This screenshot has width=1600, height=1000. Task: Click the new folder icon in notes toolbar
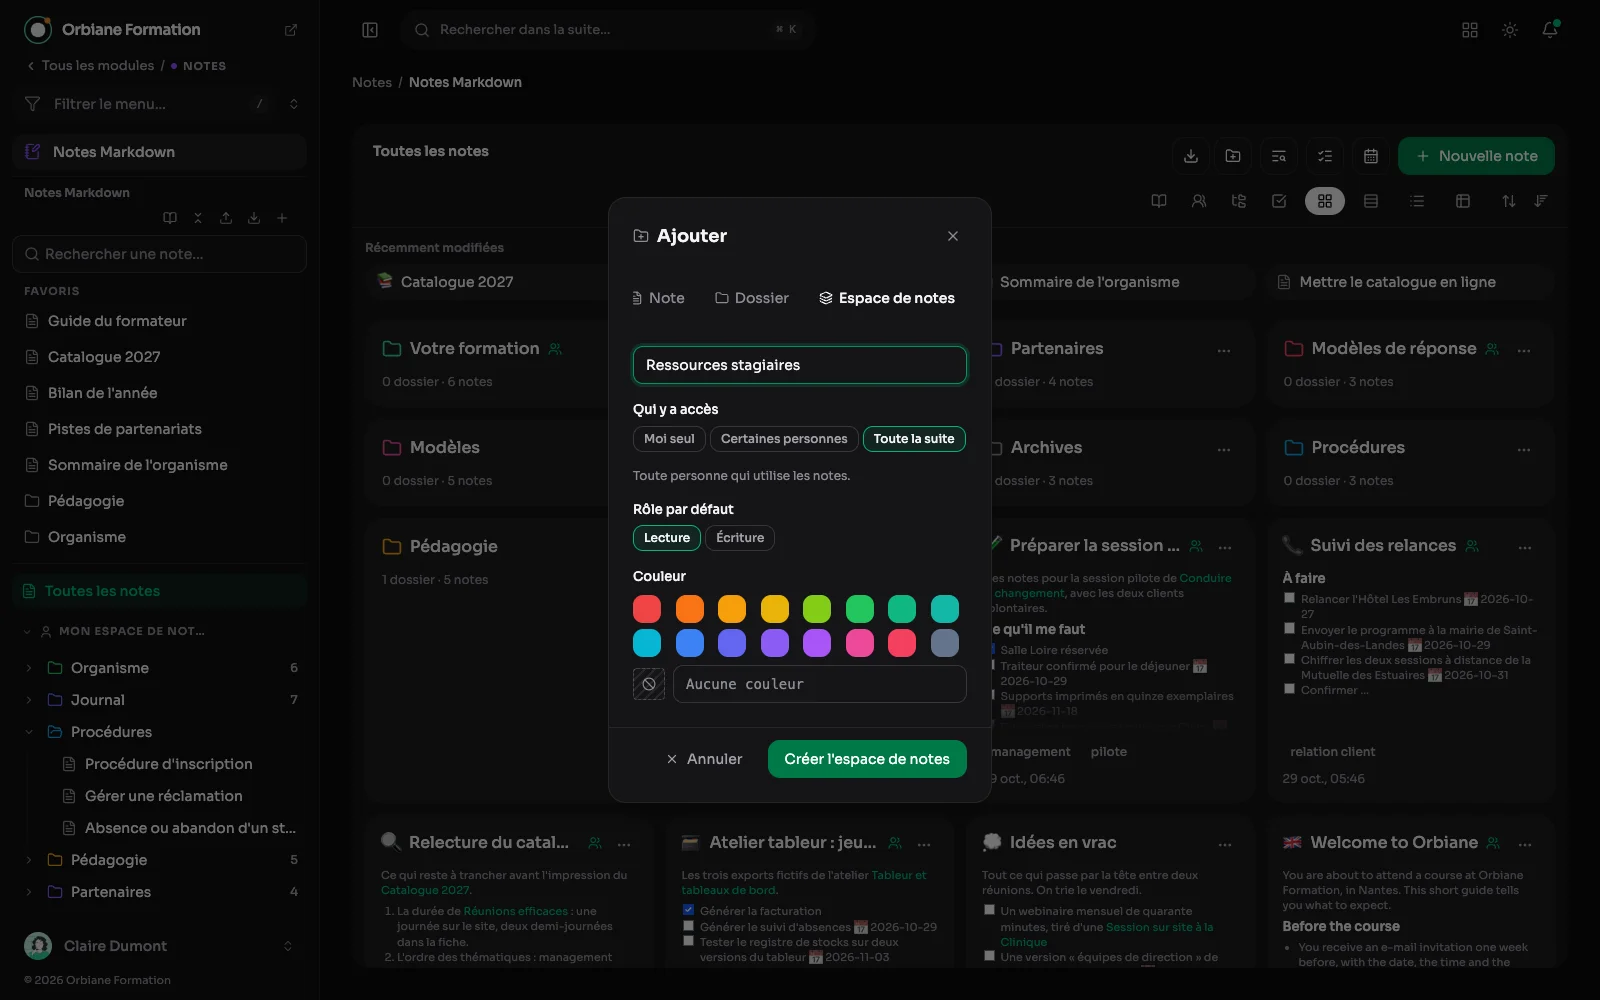coord(1233,156)
